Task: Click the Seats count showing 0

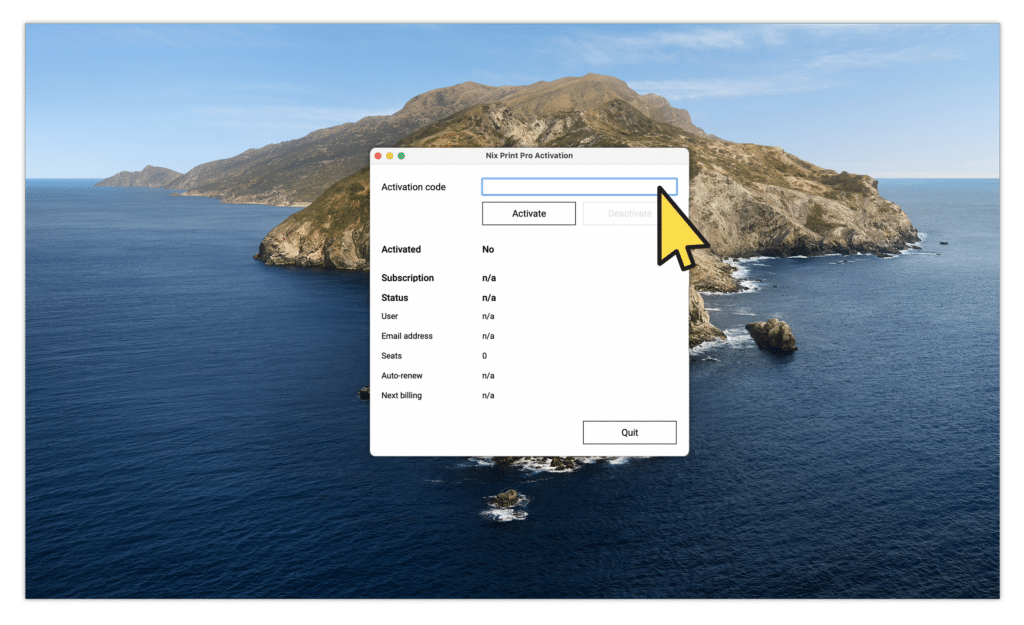Action: click(x=484, y=356)
